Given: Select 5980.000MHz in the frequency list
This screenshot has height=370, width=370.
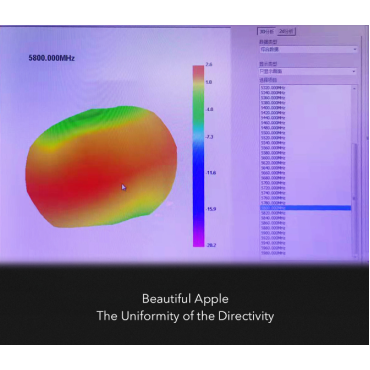Looking at the screenshot, I should (273, 253).
